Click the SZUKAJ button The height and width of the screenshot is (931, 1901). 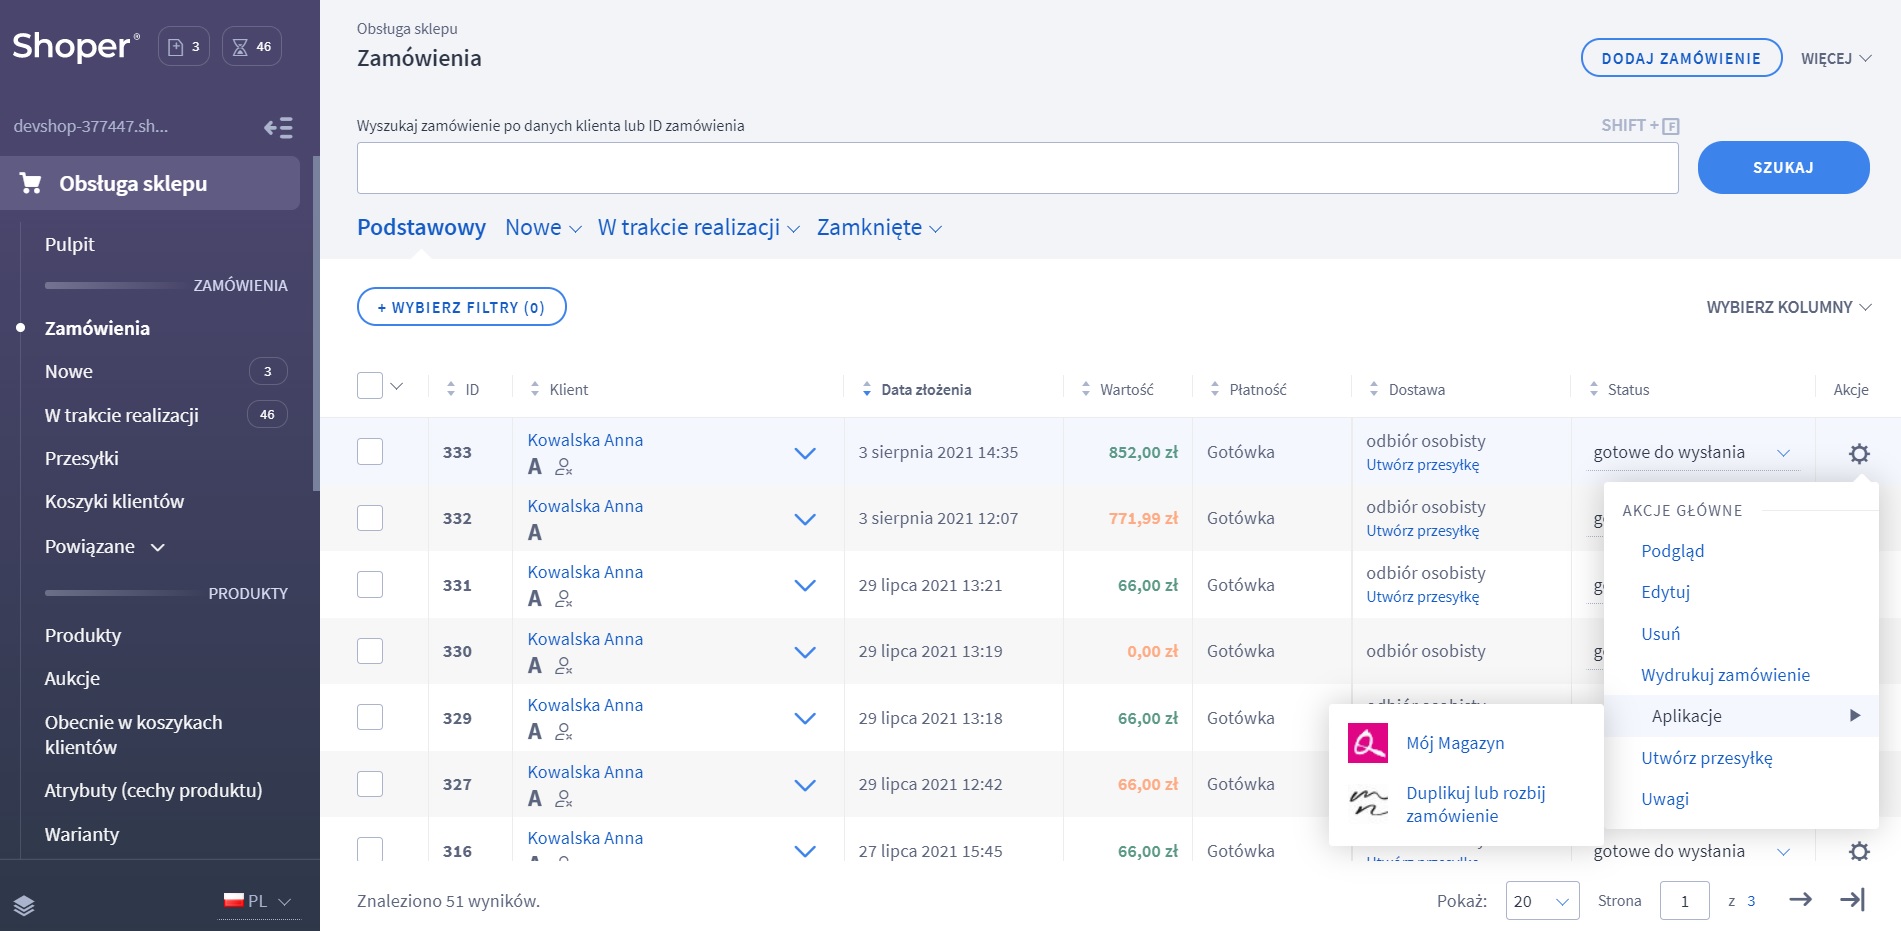(x=1783, y=167)
